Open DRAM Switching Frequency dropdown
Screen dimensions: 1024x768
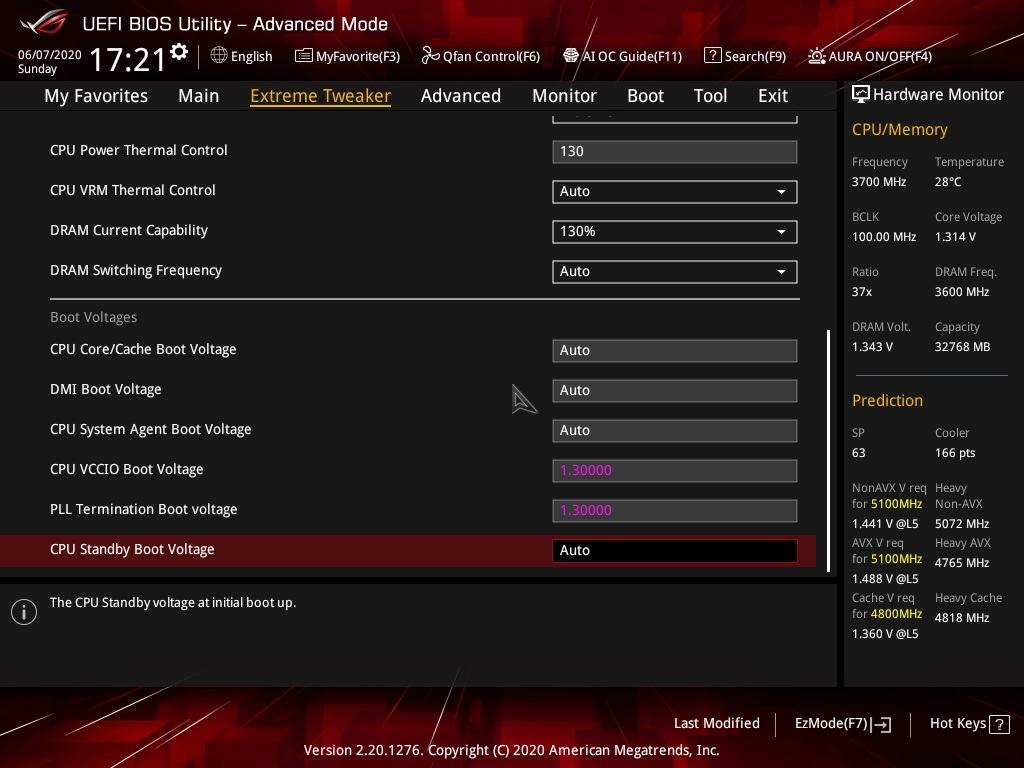tap(675, 271)
